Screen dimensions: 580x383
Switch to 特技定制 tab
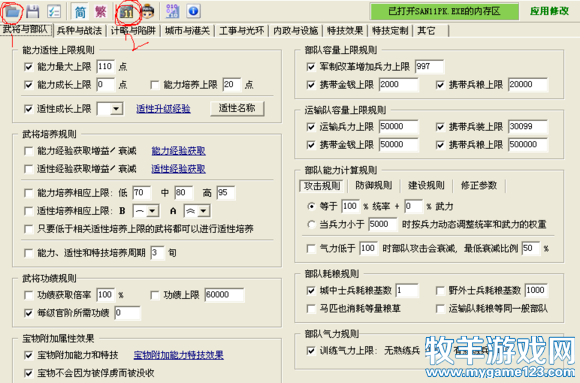(x=390, y=31)
